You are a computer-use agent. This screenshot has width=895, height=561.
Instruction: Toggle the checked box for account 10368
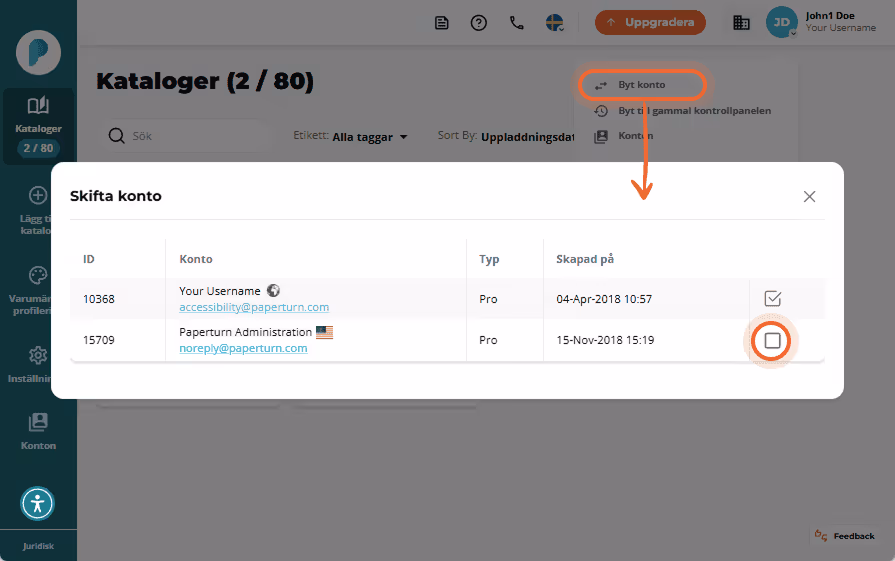pyautogui.click(x=772, y=298)
